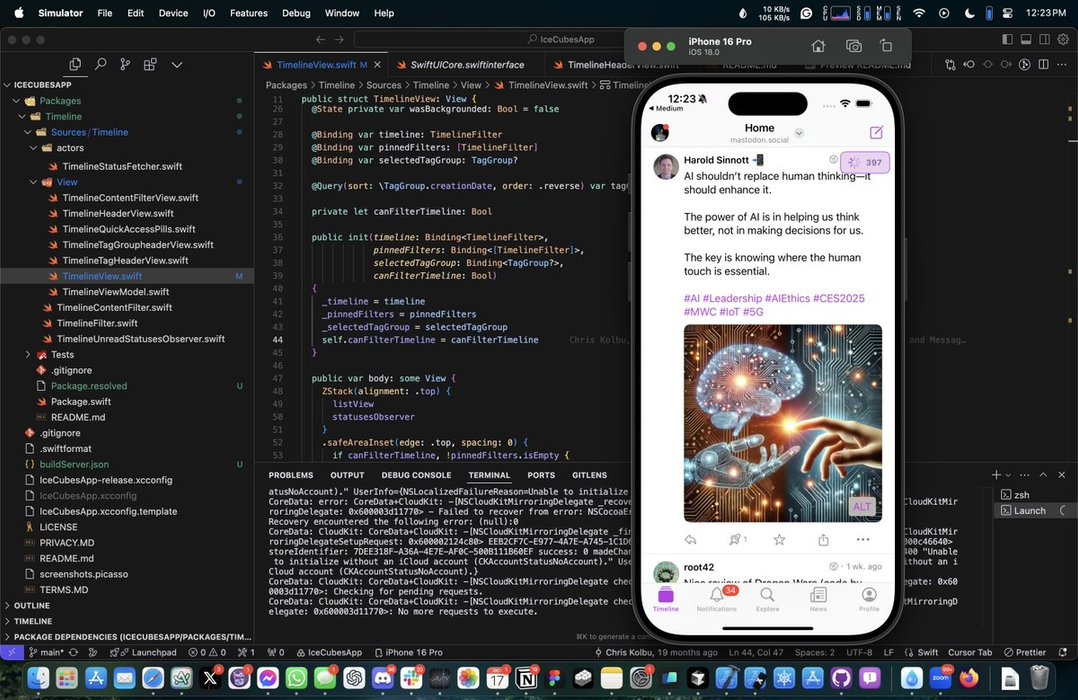Viewport: 1078px width, 700px height.
Task: Open the Home timeline dropdown chevron in the app
Action: pos(799,133)
